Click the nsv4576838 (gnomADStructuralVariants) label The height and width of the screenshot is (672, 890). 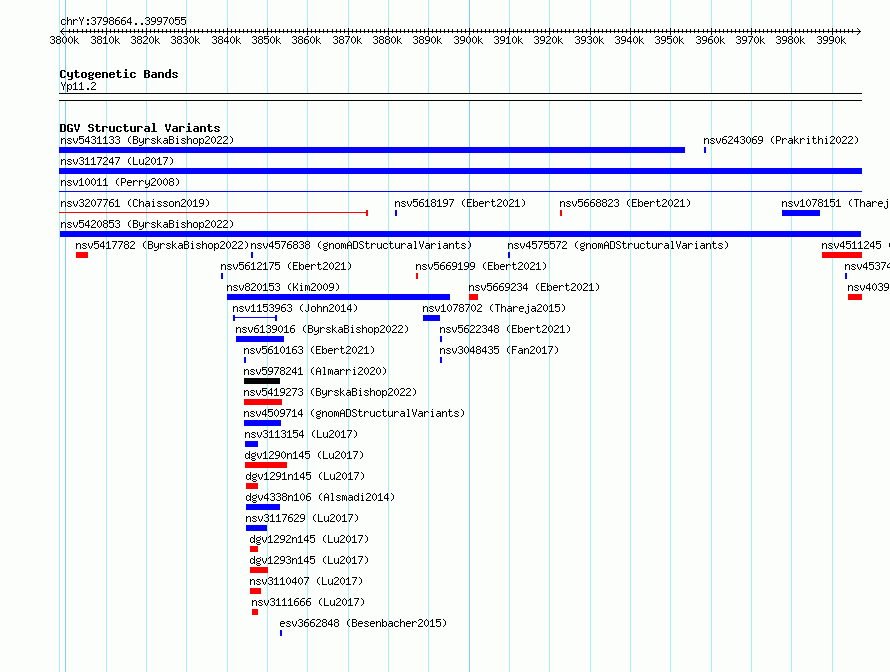pos(361,245)
